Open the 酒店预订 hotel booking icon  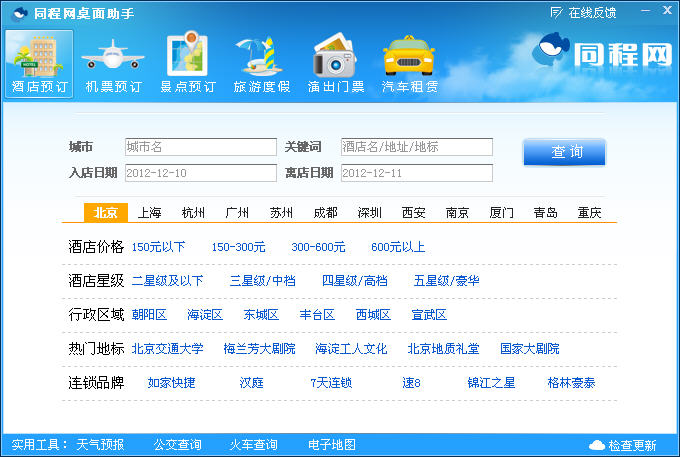[x=39, y=64]
